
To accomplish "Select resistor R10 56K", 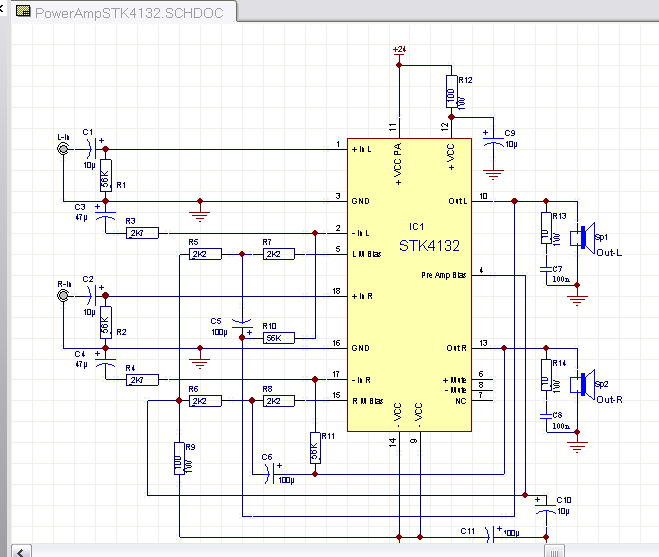I will tap(279, 338).
